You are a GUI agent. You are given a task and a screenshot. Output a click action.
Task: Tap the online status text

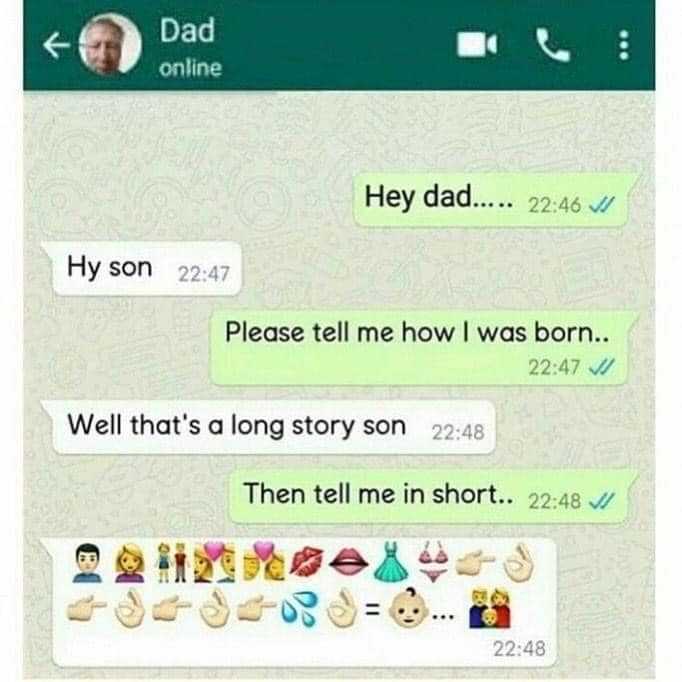click(191, 68)
